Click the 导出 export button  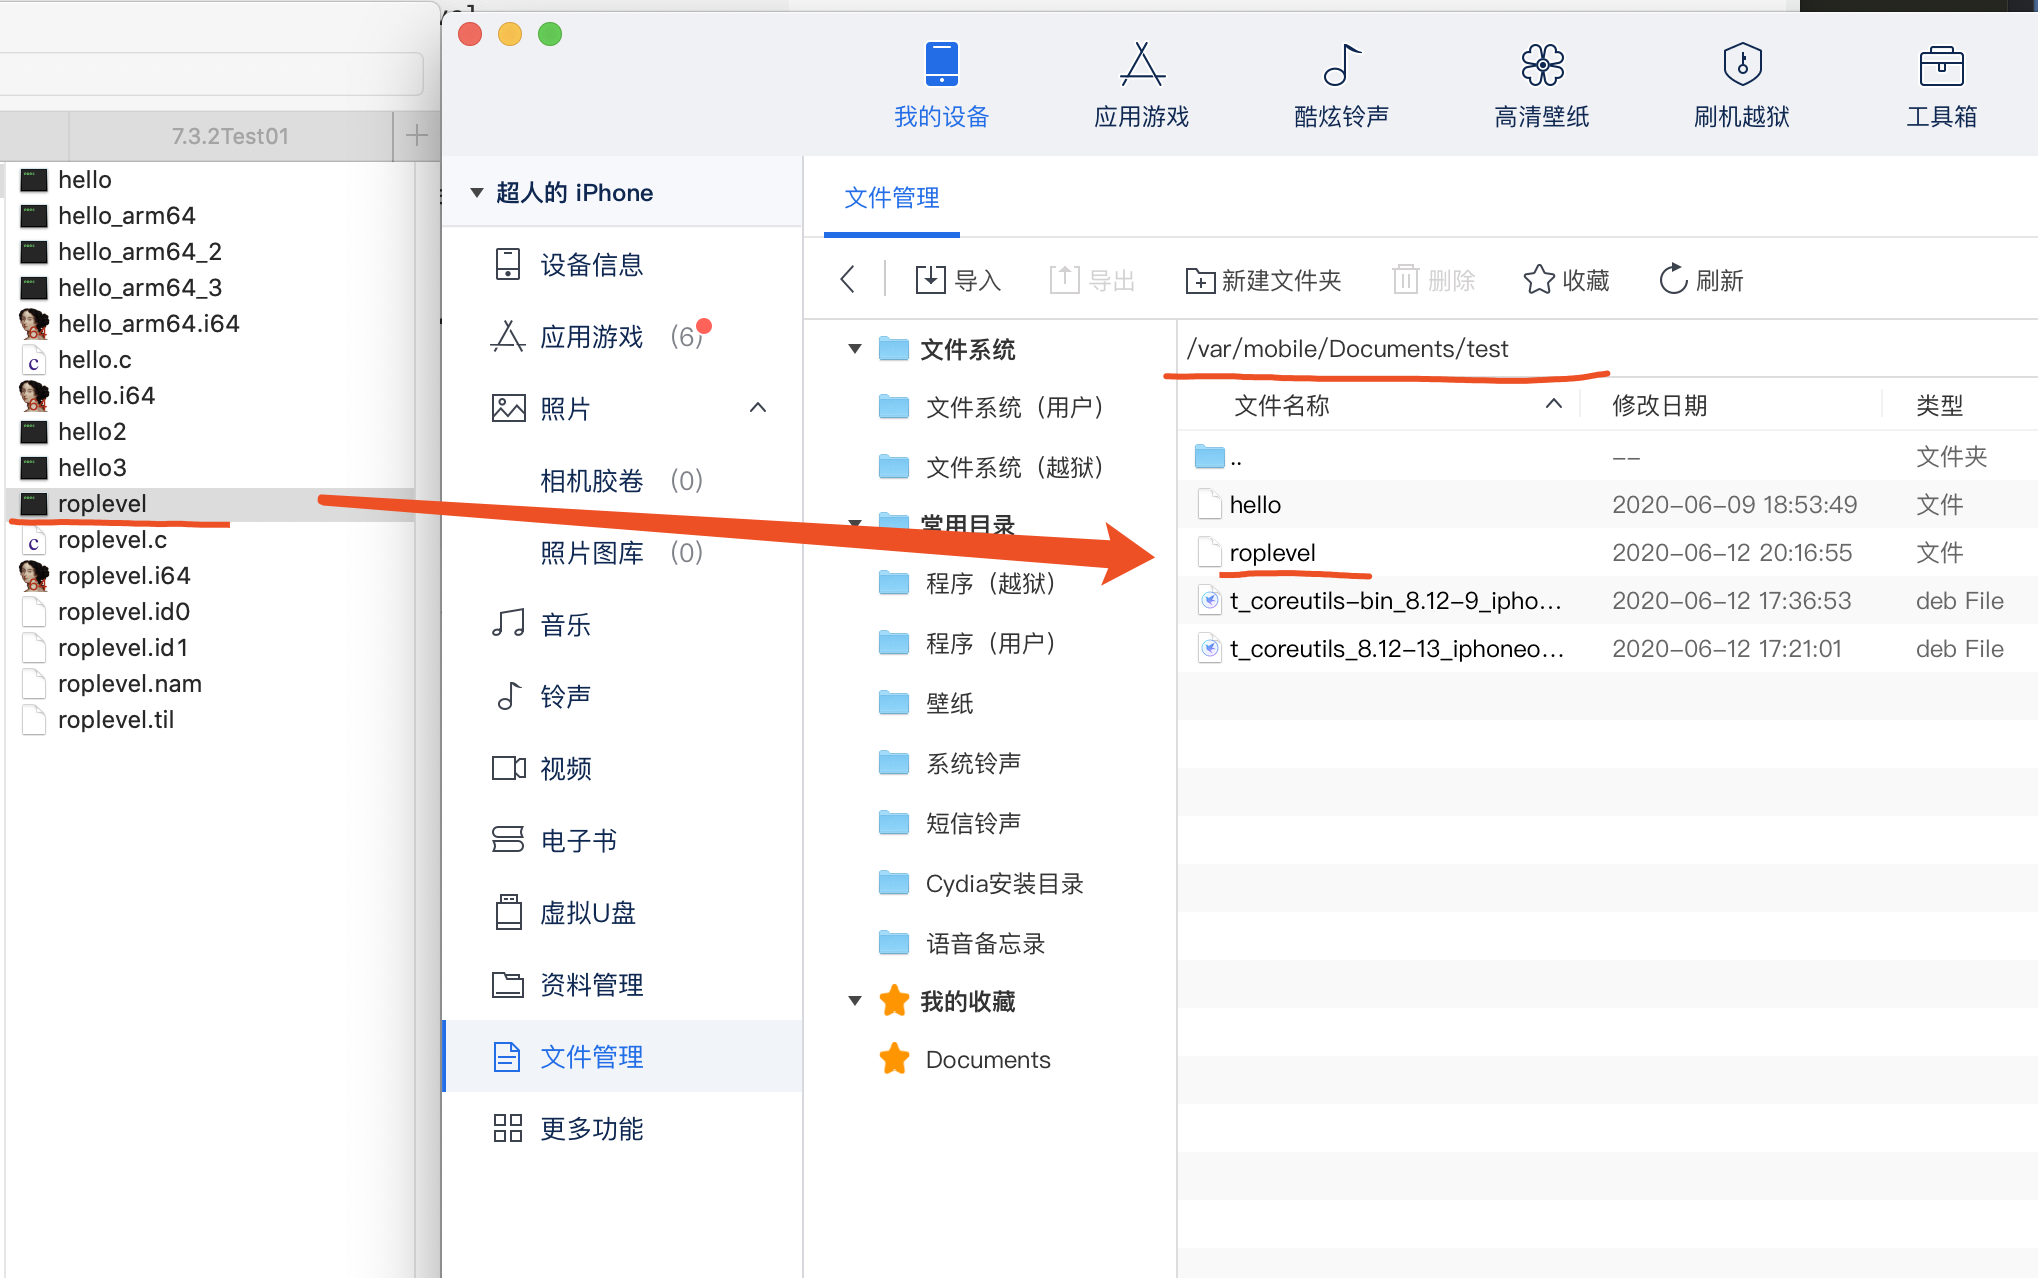coord(1092,280)
